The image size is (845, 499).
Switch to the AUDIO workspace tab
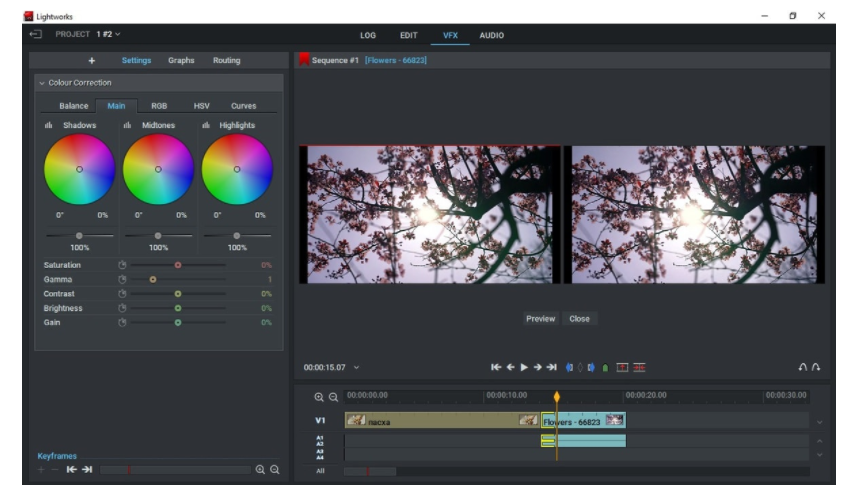coord(491,35)
